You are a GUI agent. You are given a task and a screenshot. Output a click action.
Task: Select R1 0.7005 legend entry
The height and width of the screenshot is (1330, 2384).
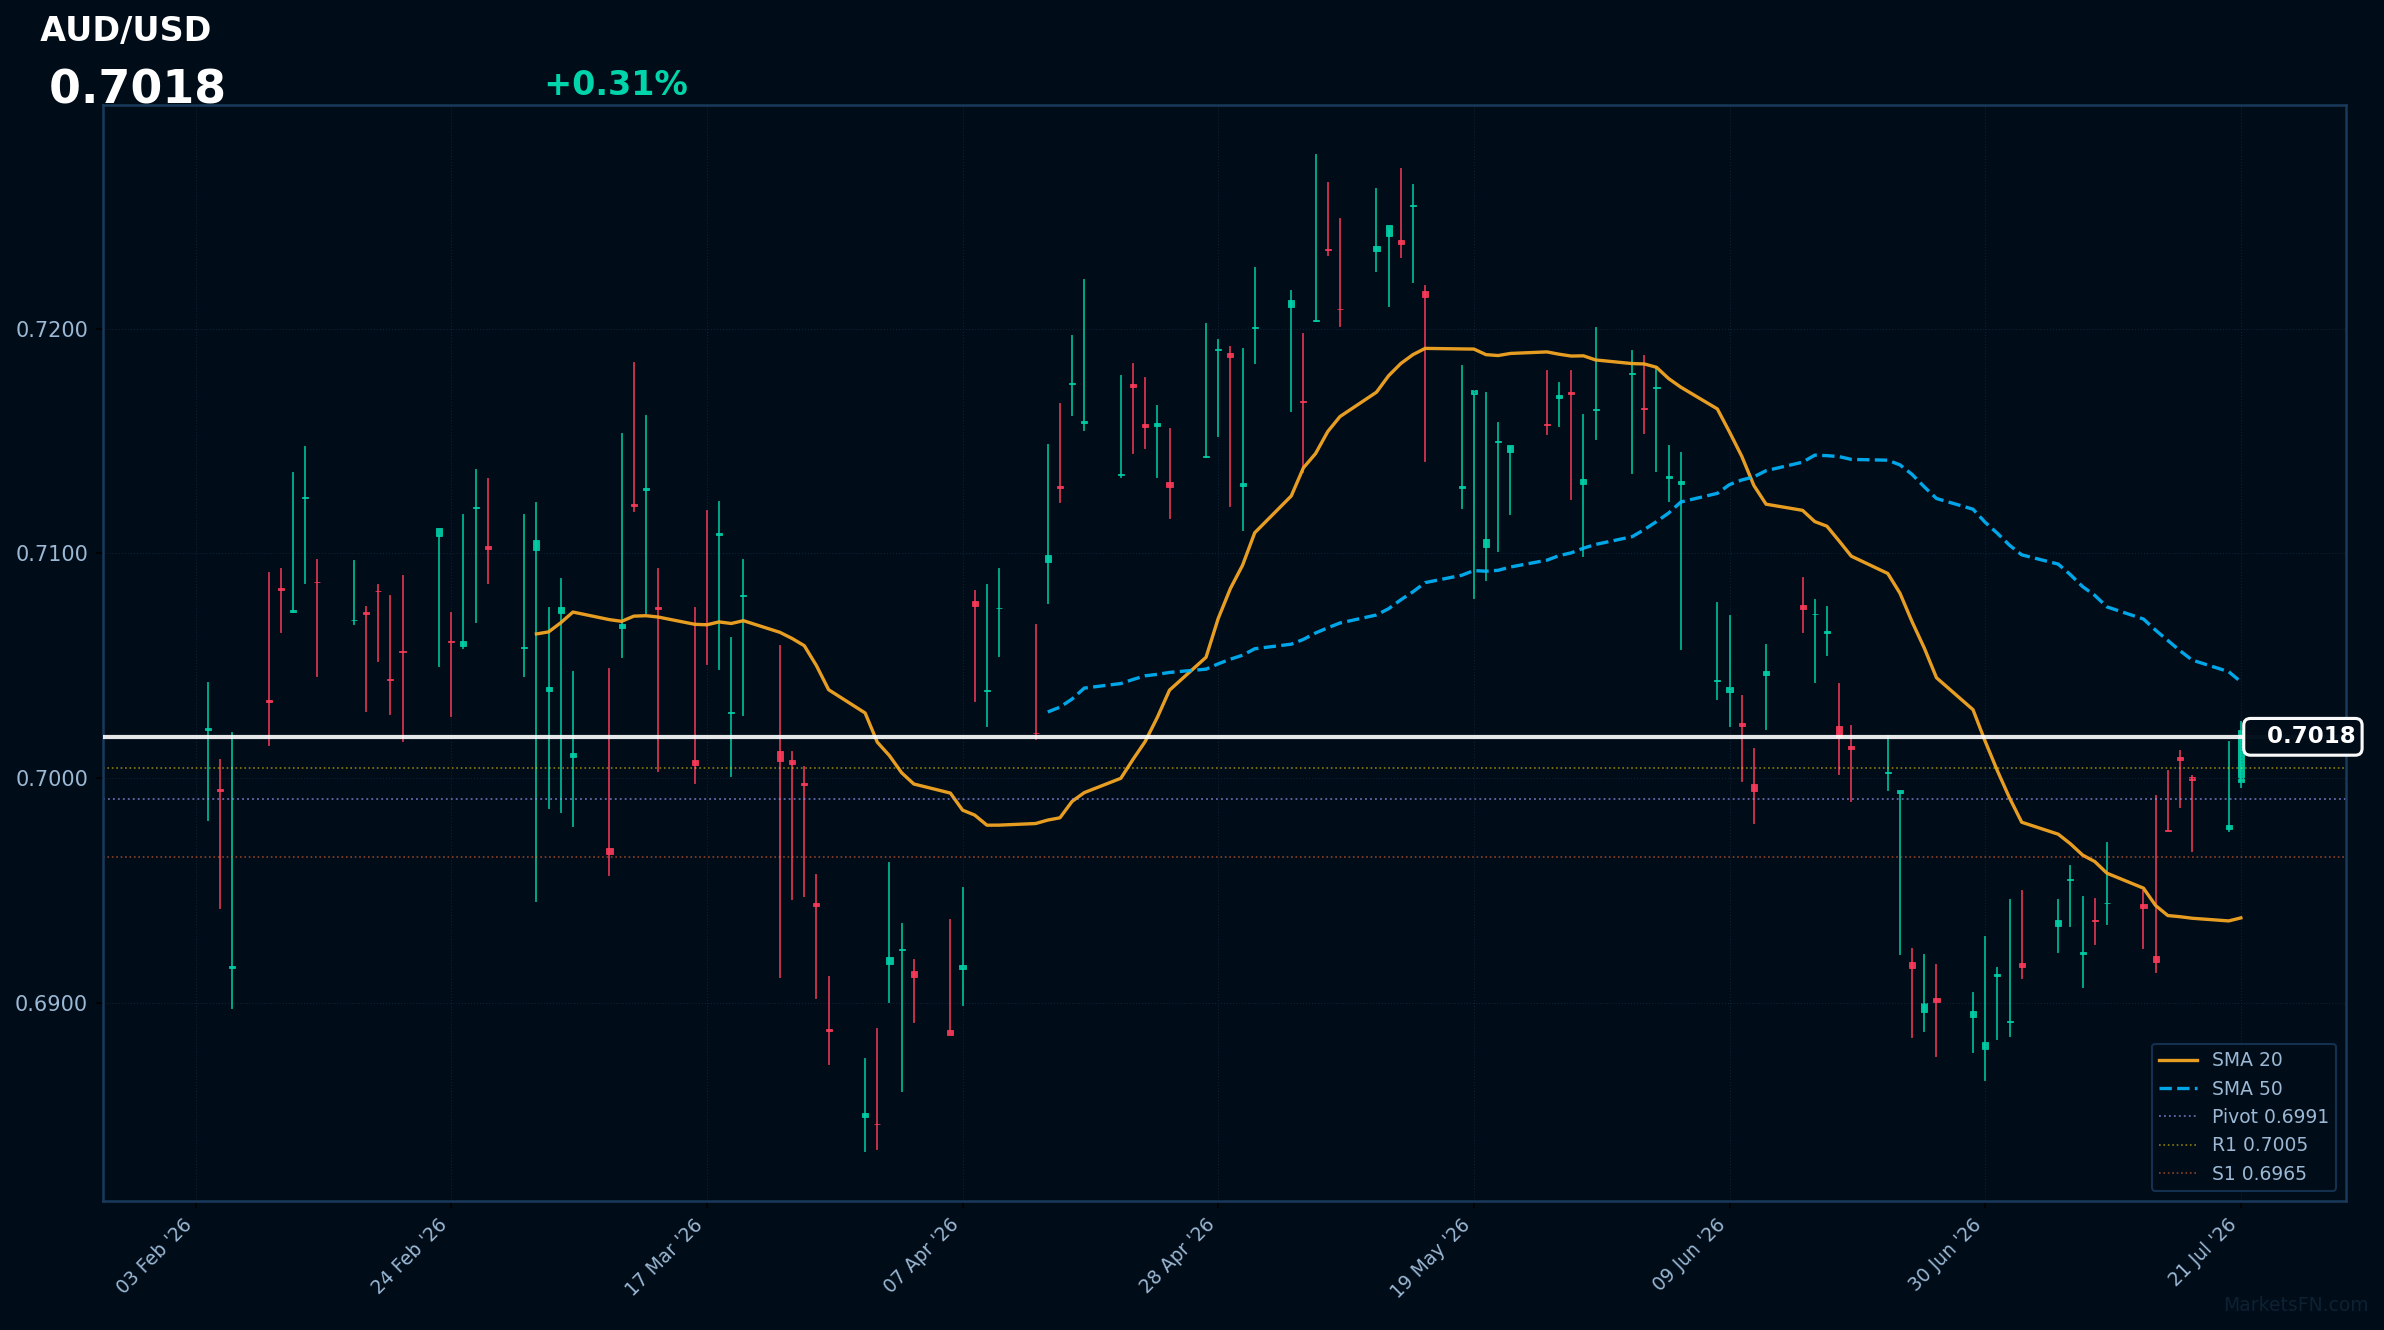click(2232, 1145)
